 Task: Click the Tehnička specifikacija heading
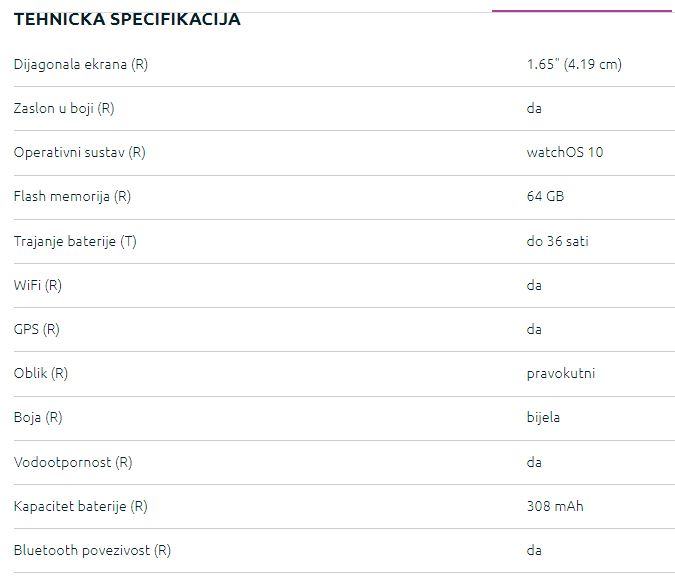click(127, 19)
